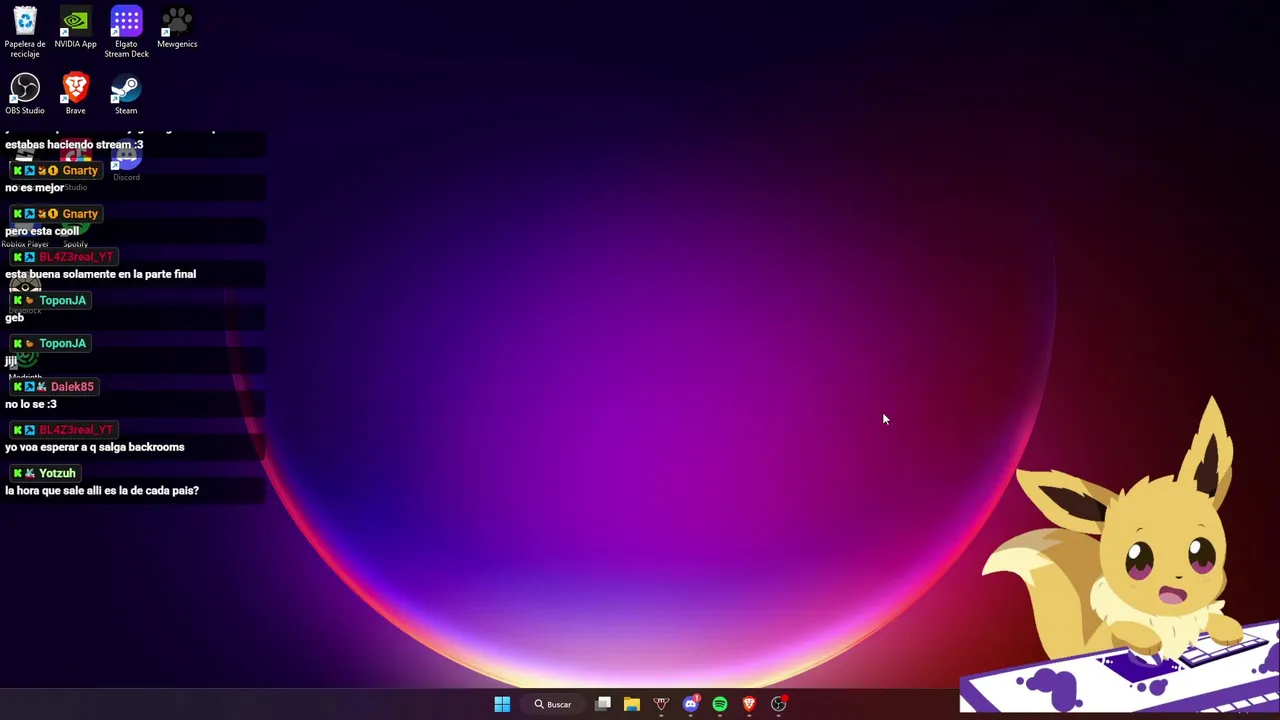This screenshot has height=720, width=1280.
Task: Click BL4Z3real_YT name above the 'backrooms' message
Action: coord(76,429)
